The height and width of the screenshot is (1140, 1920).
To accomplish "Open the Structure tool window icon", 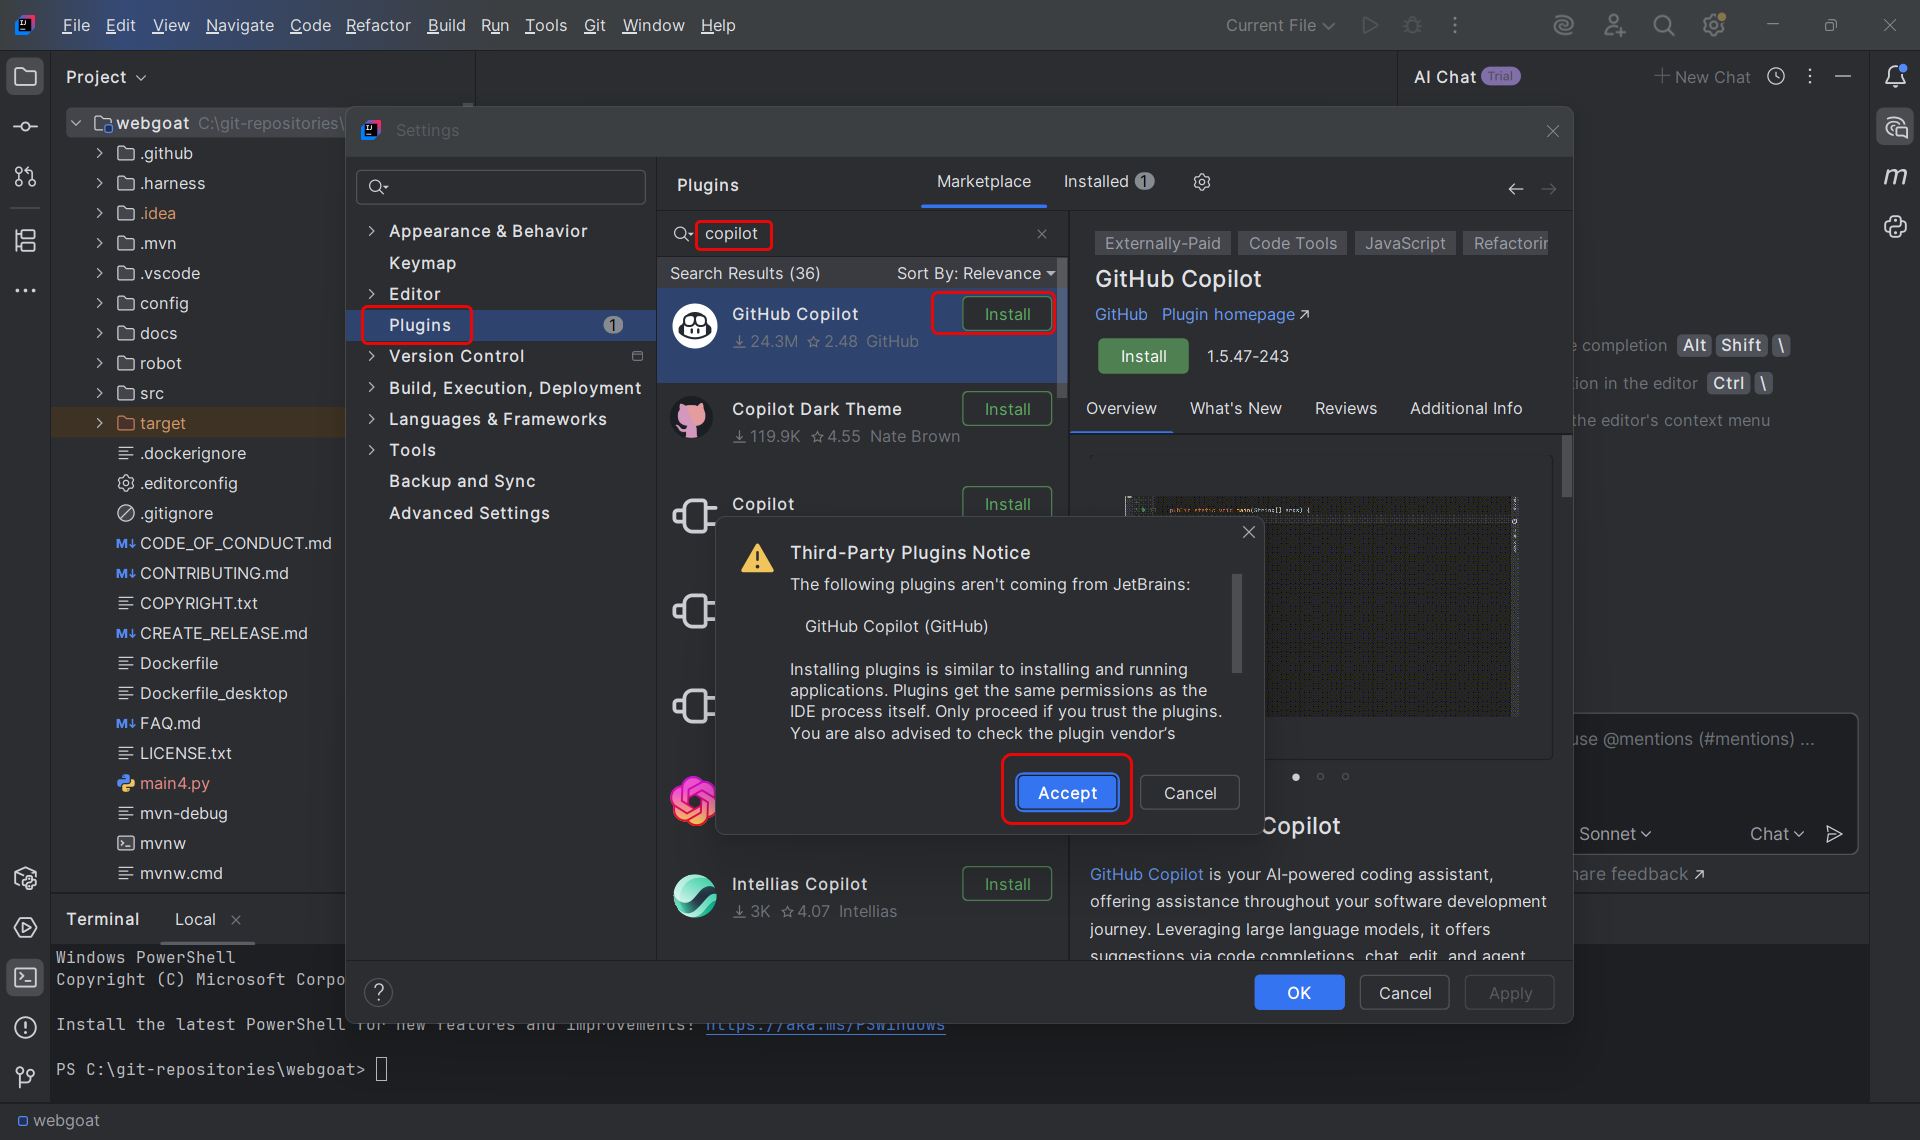I will [26, 240].
